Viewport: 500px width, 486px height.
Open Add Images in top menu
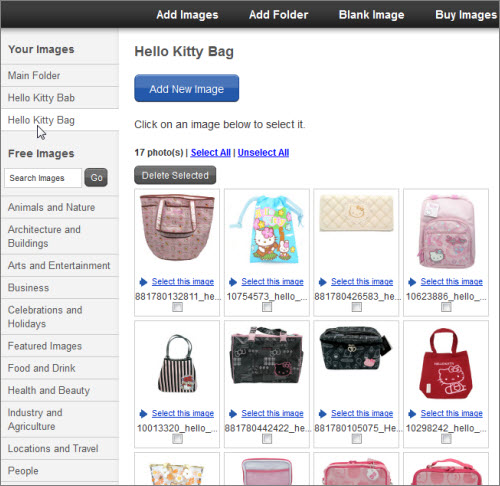tap(187, 15)
